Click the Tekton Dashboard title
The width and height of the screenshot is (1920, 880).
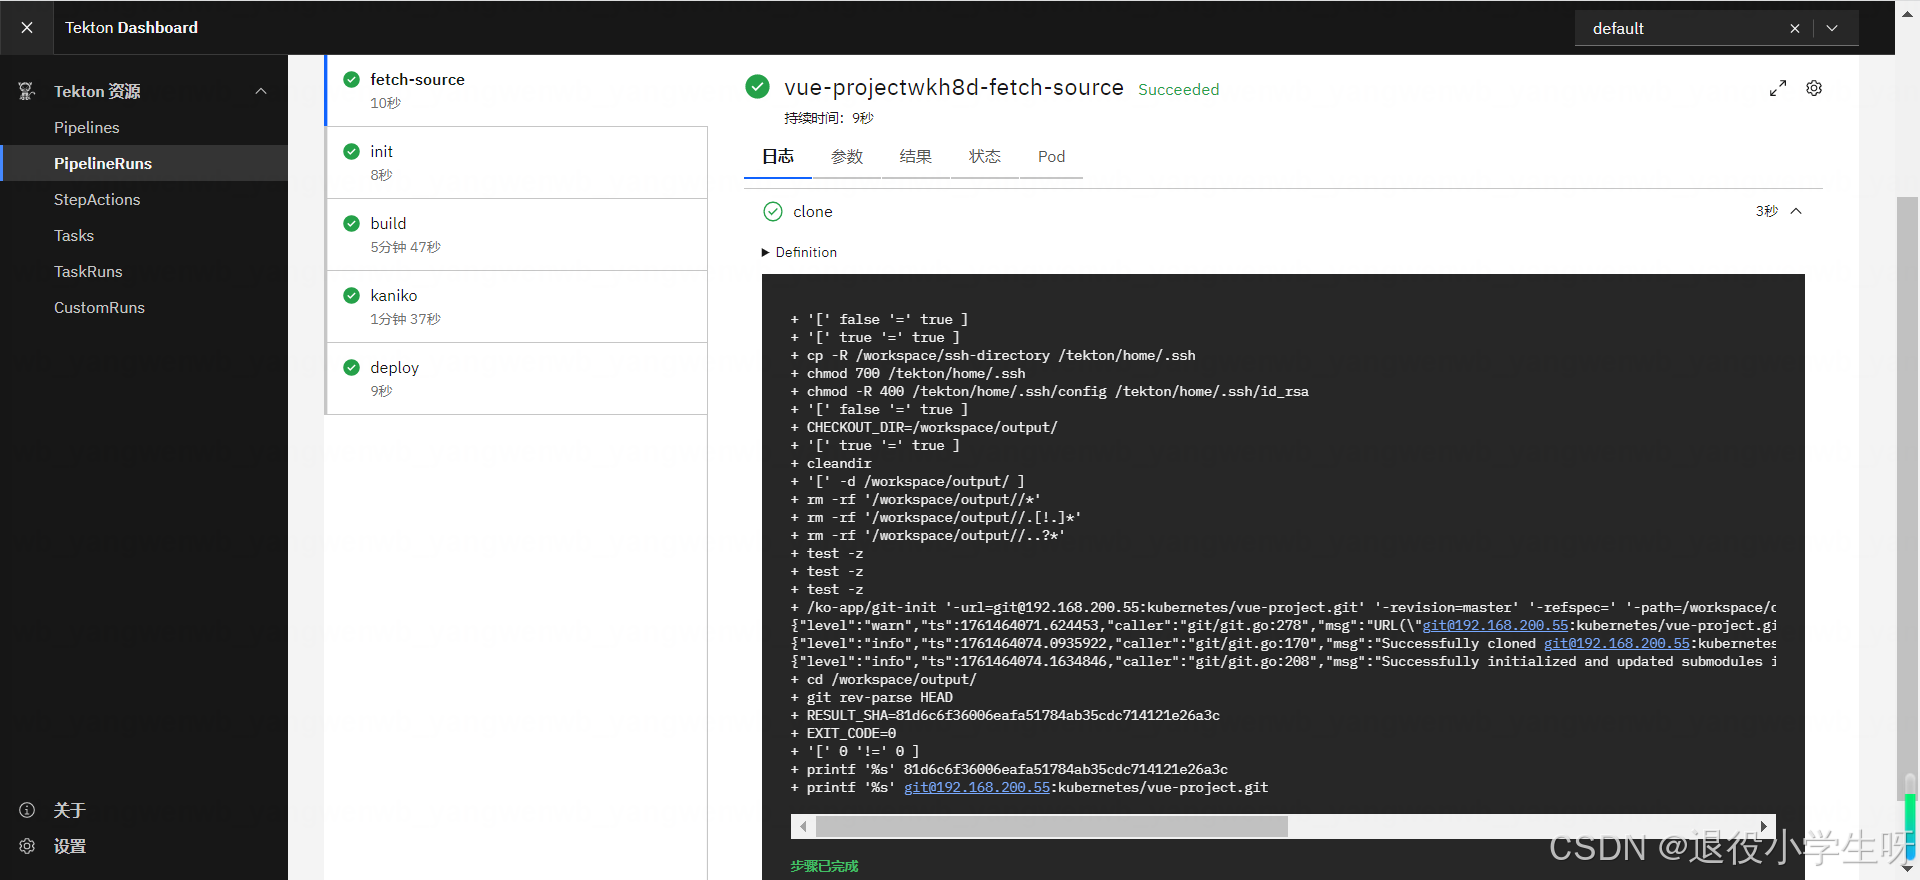pyautogui.click(x=131, y=28)
